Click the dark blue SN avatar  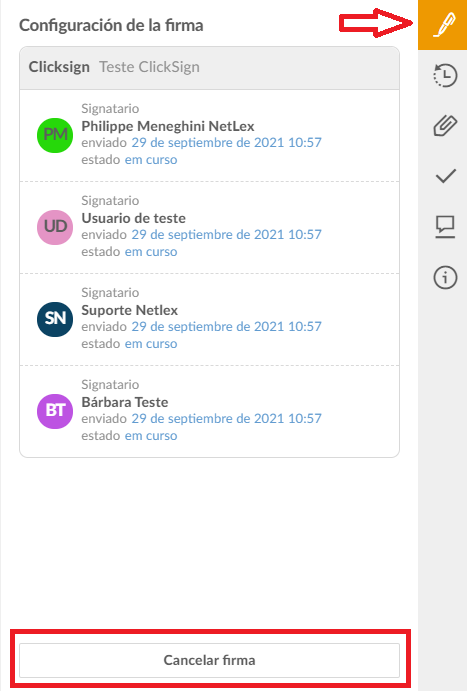click(x=55, y=319)
